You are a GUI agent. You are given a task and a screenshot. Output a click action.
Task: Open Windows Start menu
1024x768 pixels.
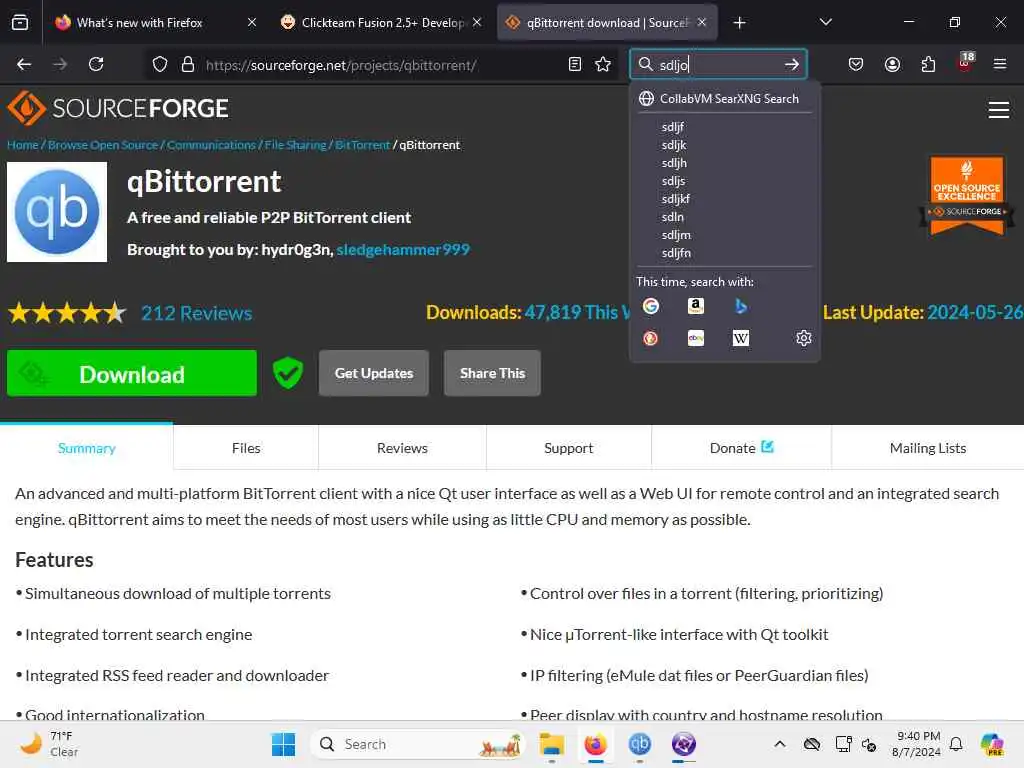[283, 744]
